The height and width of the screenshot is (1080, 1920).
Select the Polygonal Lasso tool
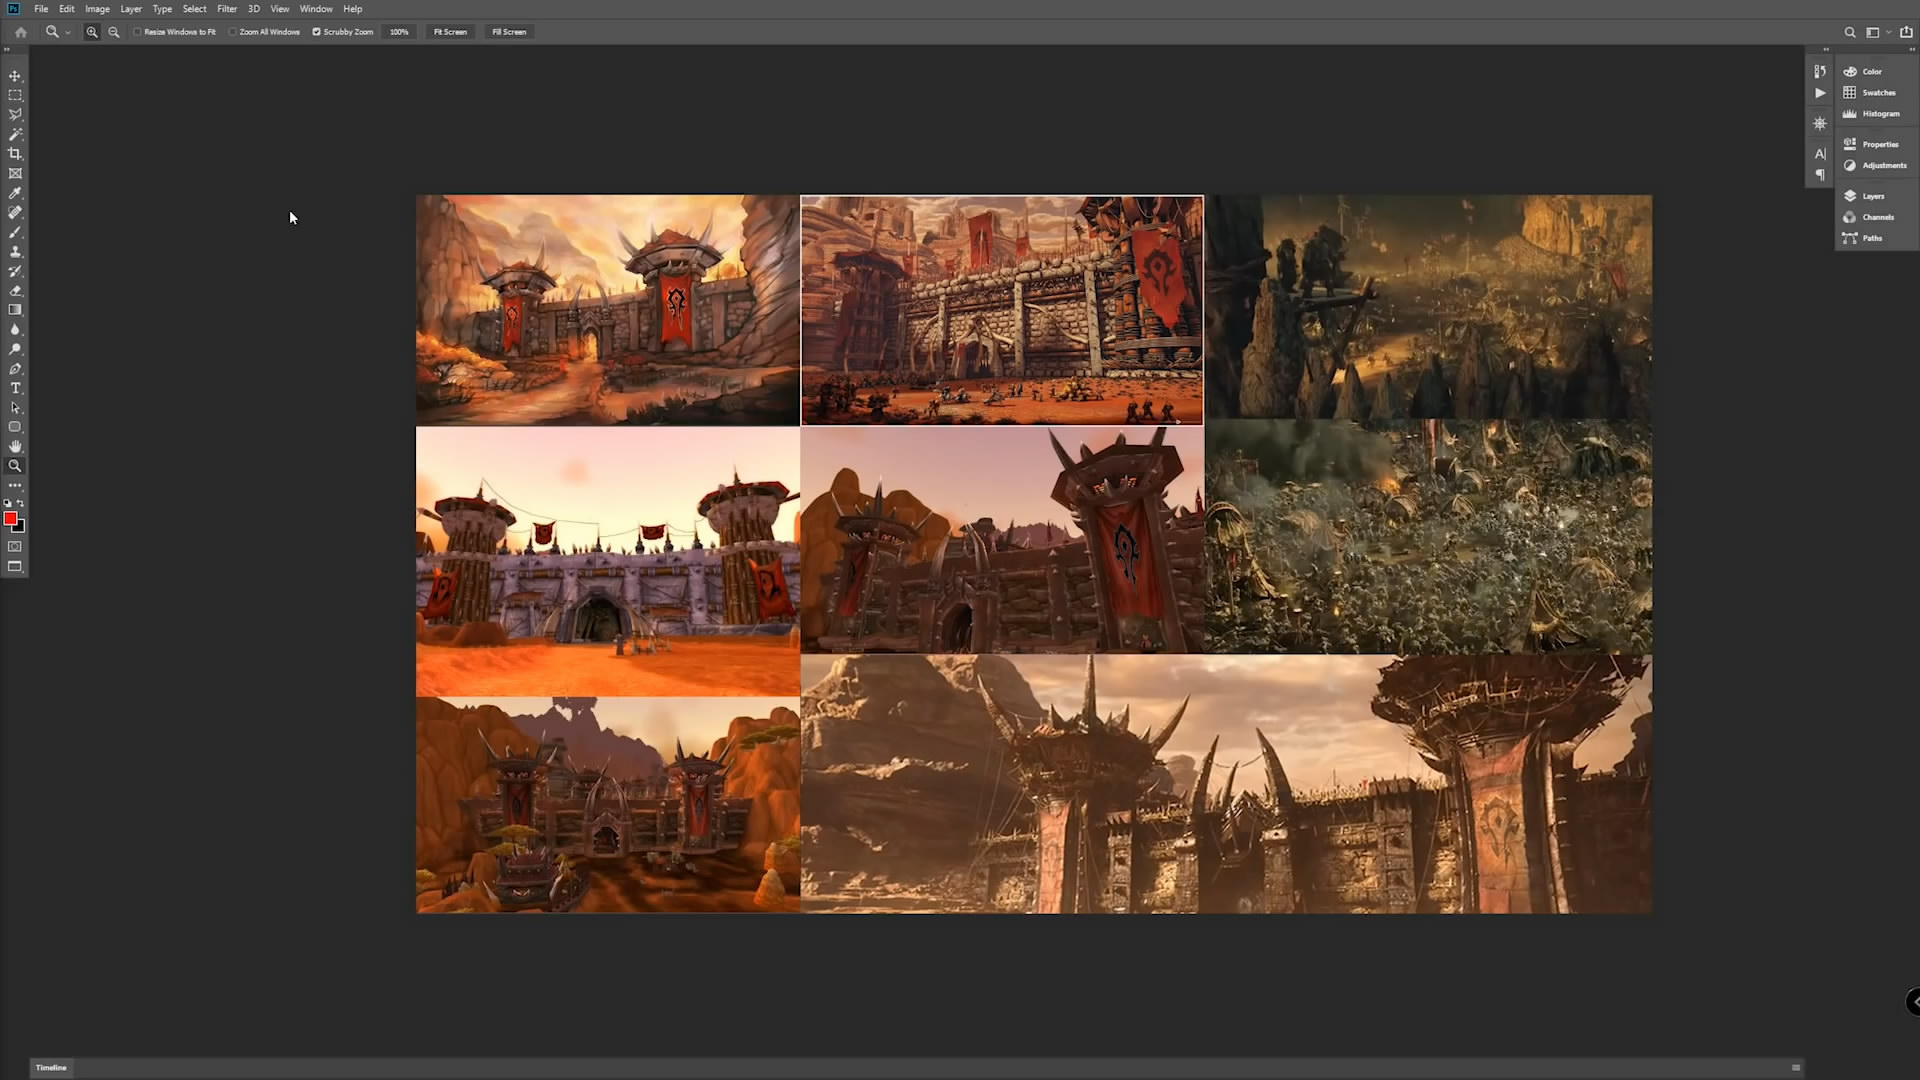15,115
